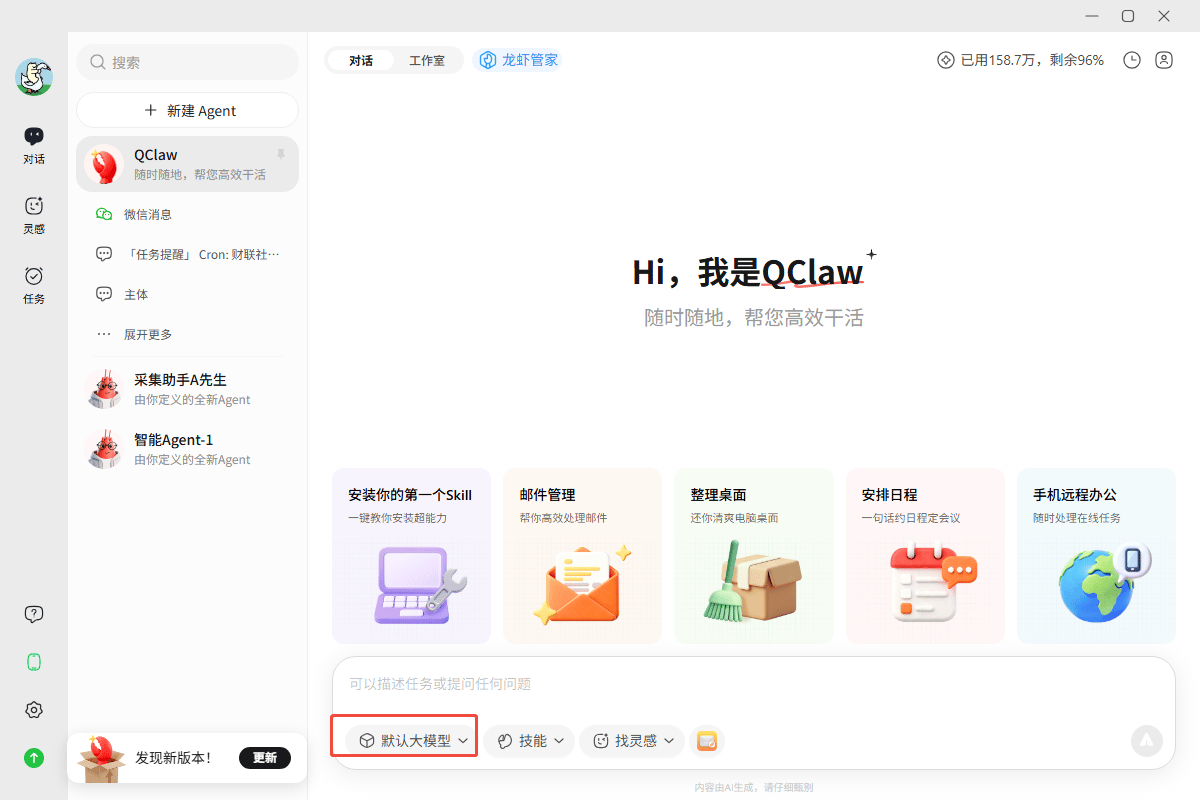The width and height of the screenshot is (1200, 800).
Task: Open the mobile phone connection icon
Action: [x=34, y=662]
